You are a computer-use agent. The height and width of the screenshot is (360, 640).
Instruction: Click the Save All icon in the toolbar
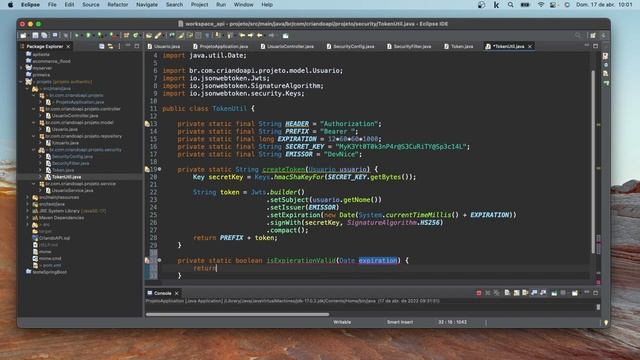(x=44, y=36)
